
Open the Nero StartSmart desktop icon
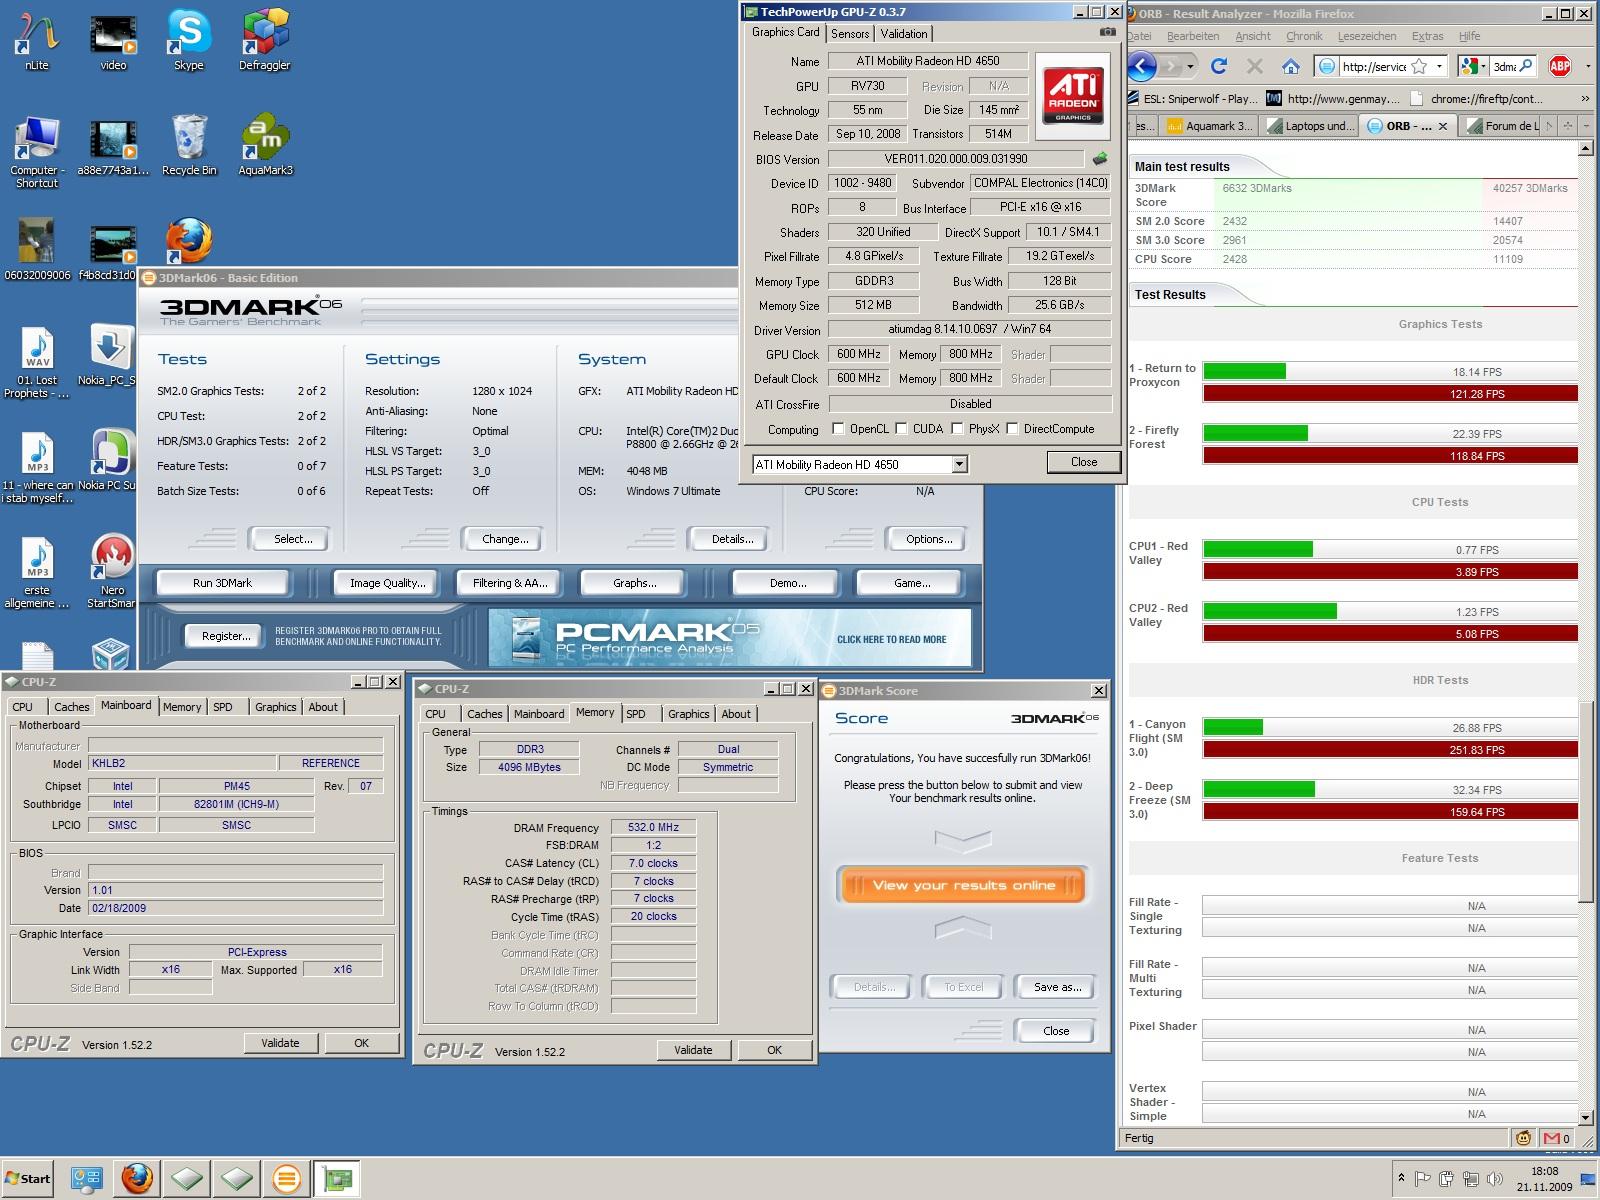[x=112, y=570]
